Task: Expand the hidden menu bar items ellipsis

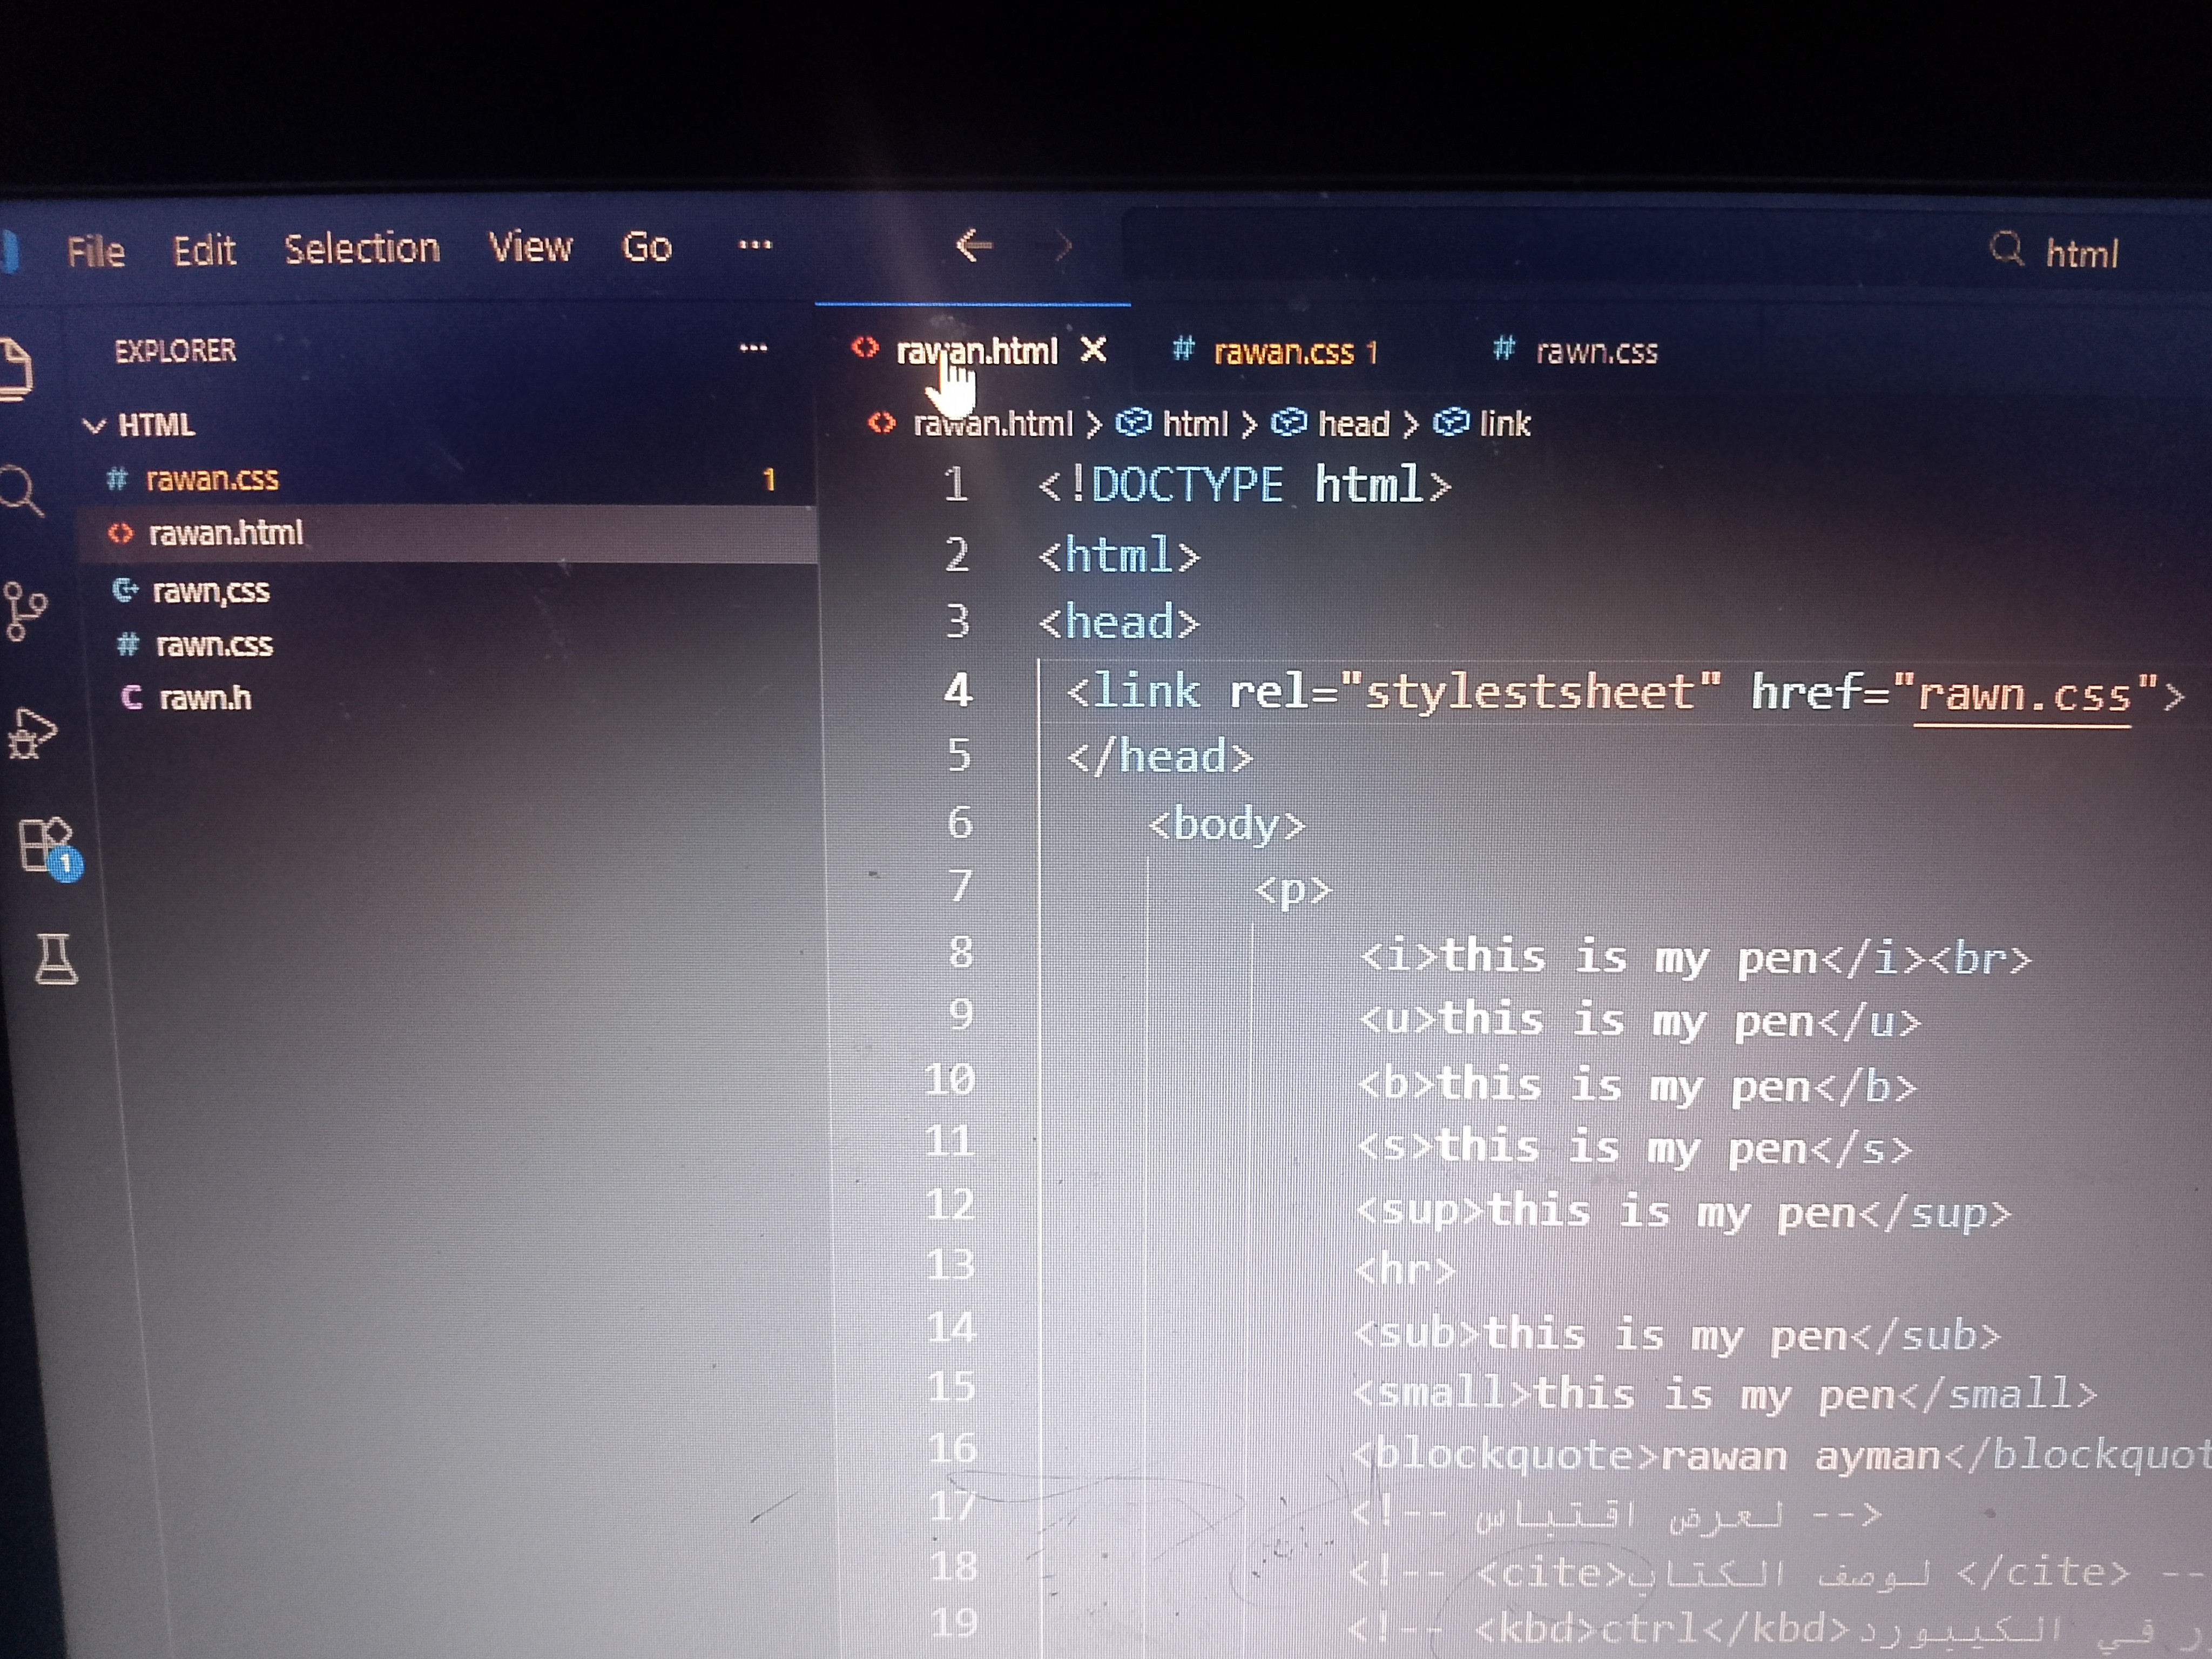Action: point(754,245)
